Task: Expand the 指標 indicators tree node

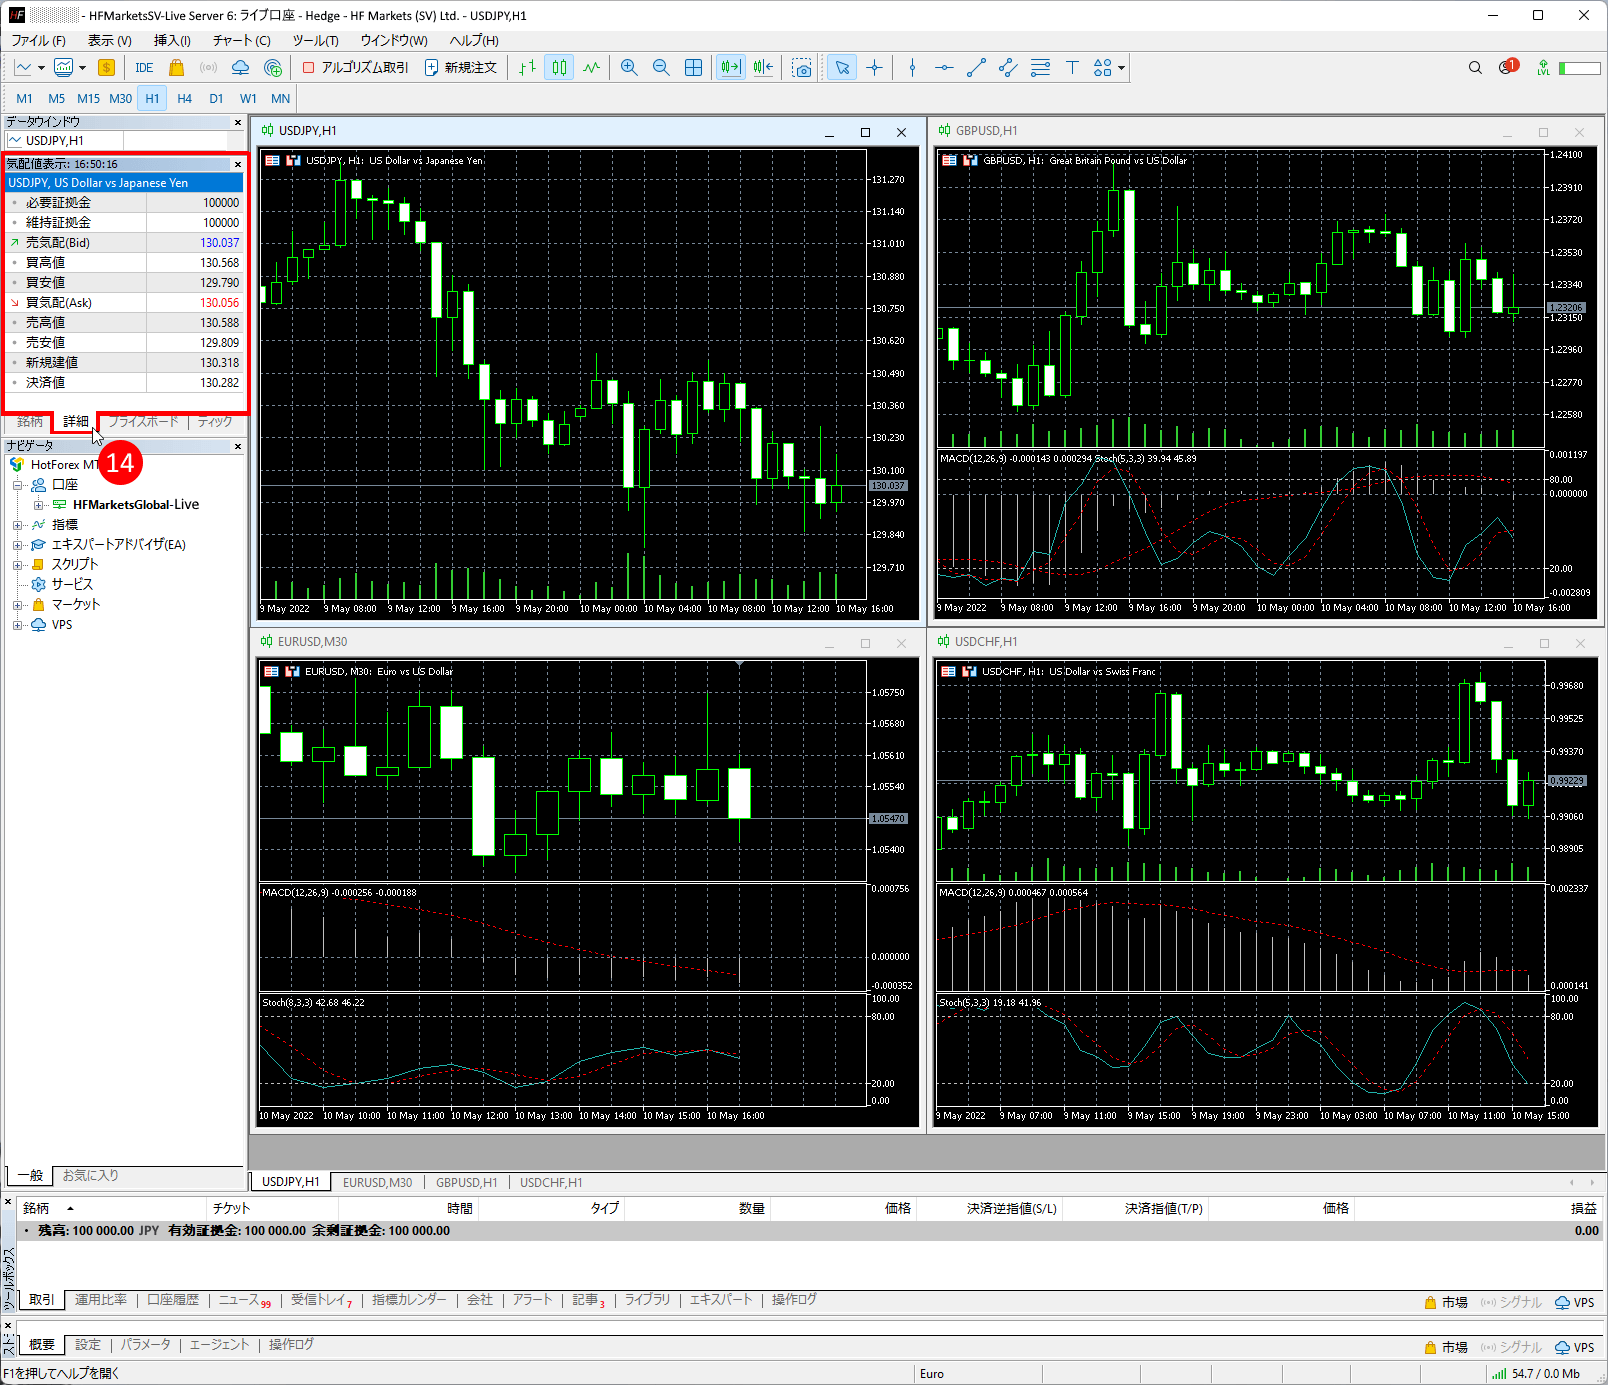Action: coord(17,525)
